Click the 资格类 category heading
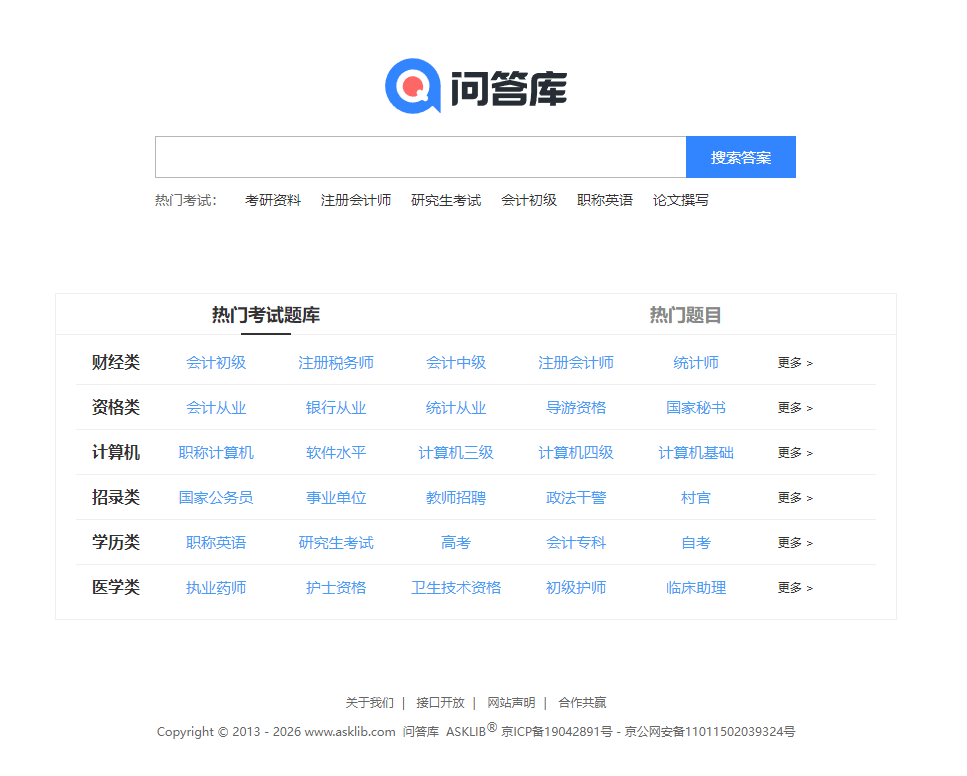The width and height of the screenshot is (967, 776). 116,407
